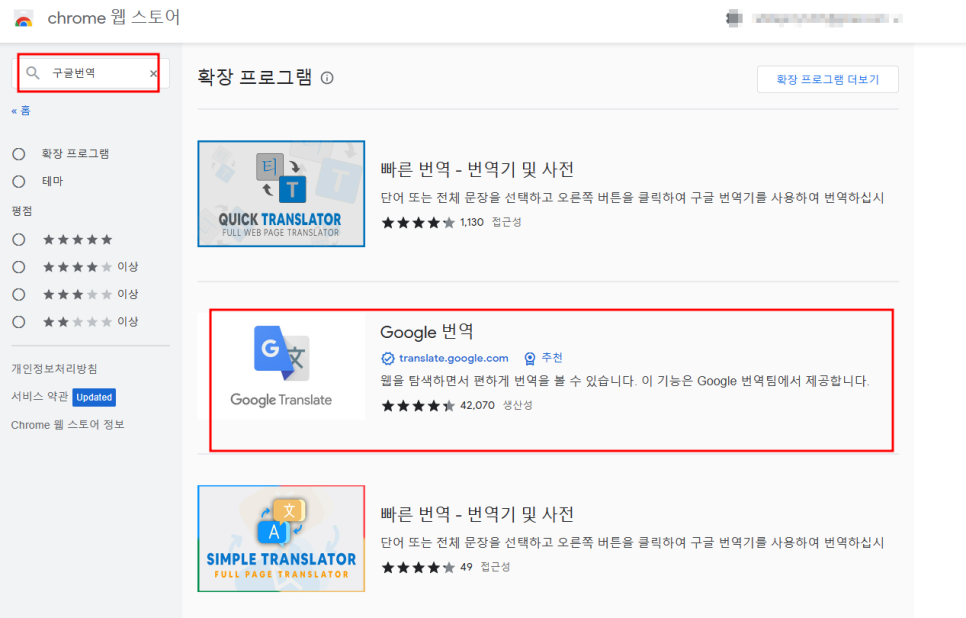Open the Google Translate extension thumbnail
Image resolution: width=966 pixels, height=618 pixels.
(x=281, y=367)
